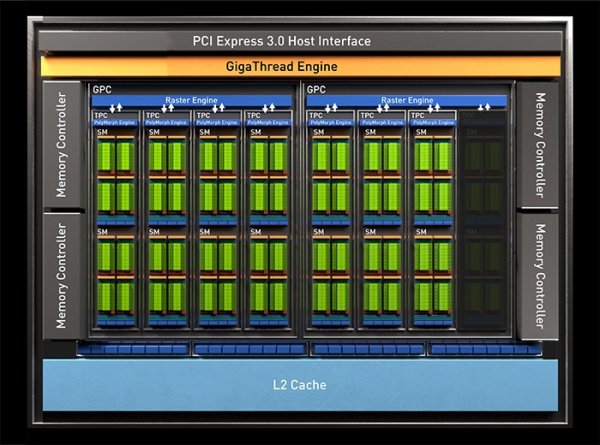This screenshot has width=600, height=445.
Task: Click the lower-right Memory Controller block
Action: point(537,276)
